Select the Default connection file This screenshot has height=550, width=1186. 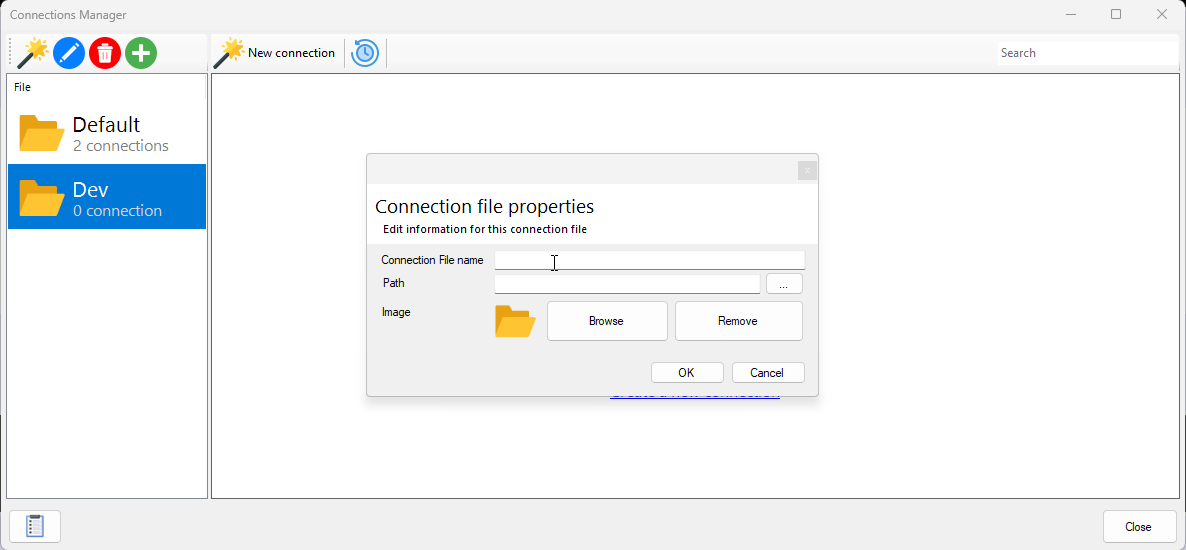[x=107, y=133]
